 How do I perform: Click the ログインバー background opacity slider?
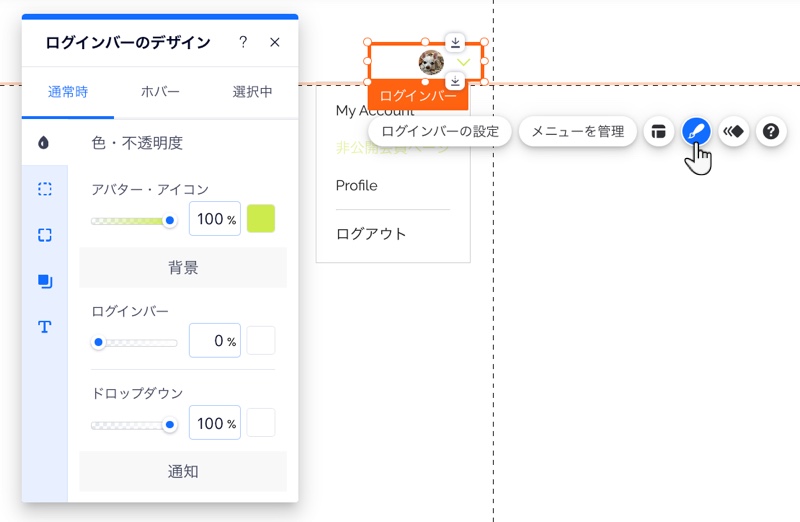[134, 342]
